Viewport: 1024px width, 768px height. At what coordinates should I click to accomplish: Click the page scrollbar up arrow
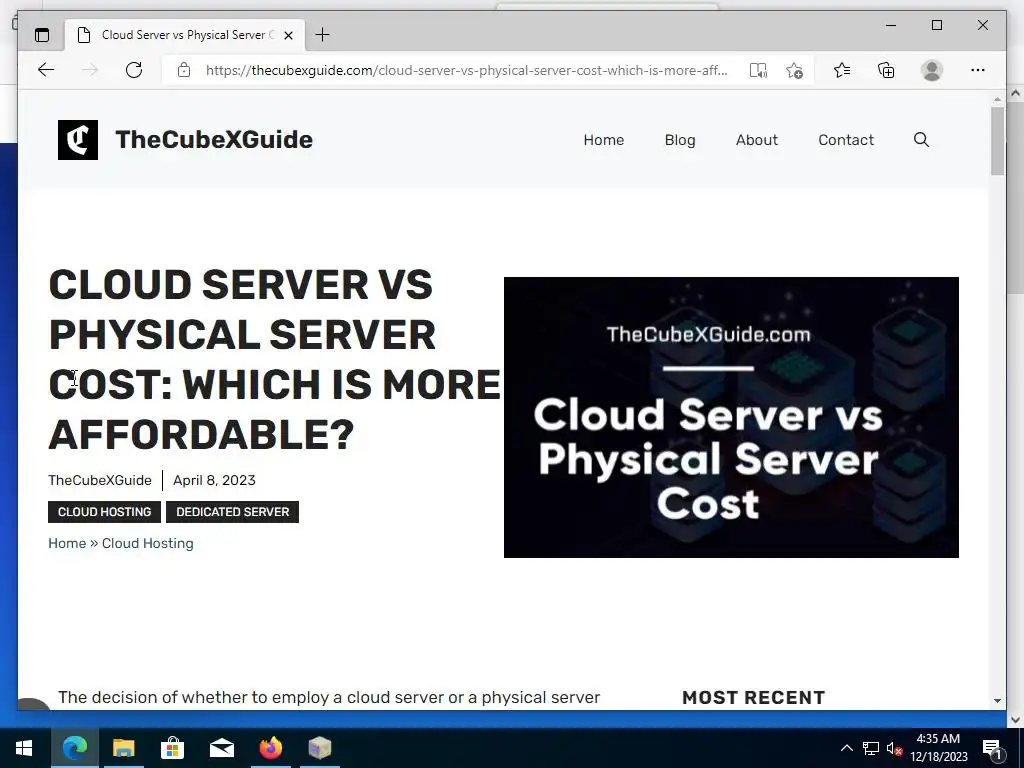point(997,99)
